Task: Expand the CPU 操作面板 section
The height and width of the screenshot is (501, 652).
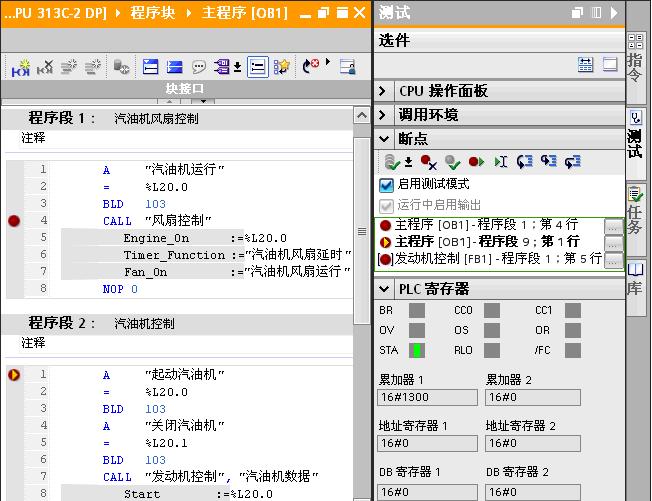Action: pos(383,91)
